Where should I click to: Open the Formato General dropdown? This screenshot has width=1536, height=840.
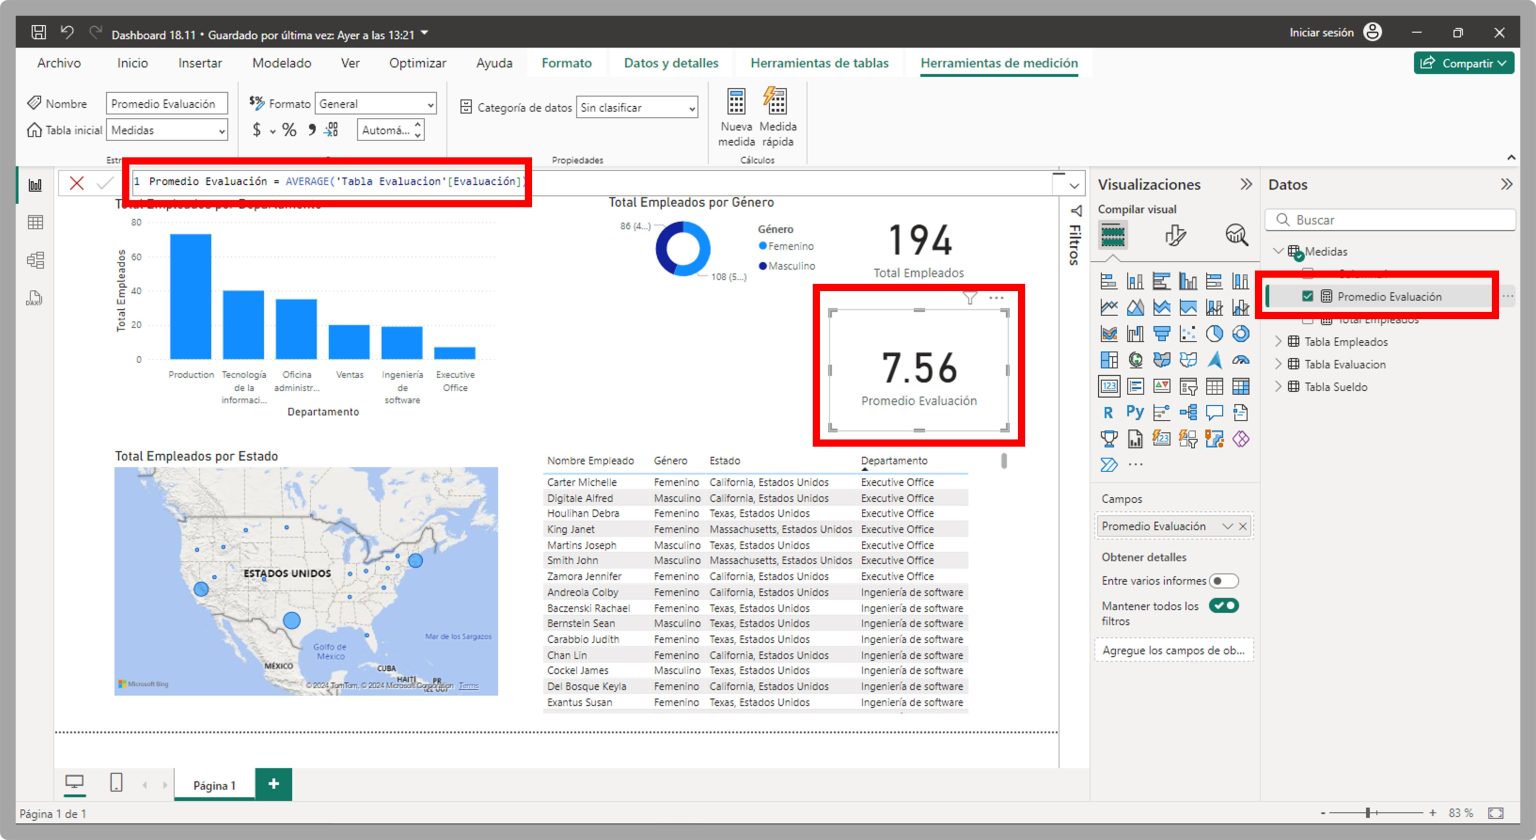point(432,103)
